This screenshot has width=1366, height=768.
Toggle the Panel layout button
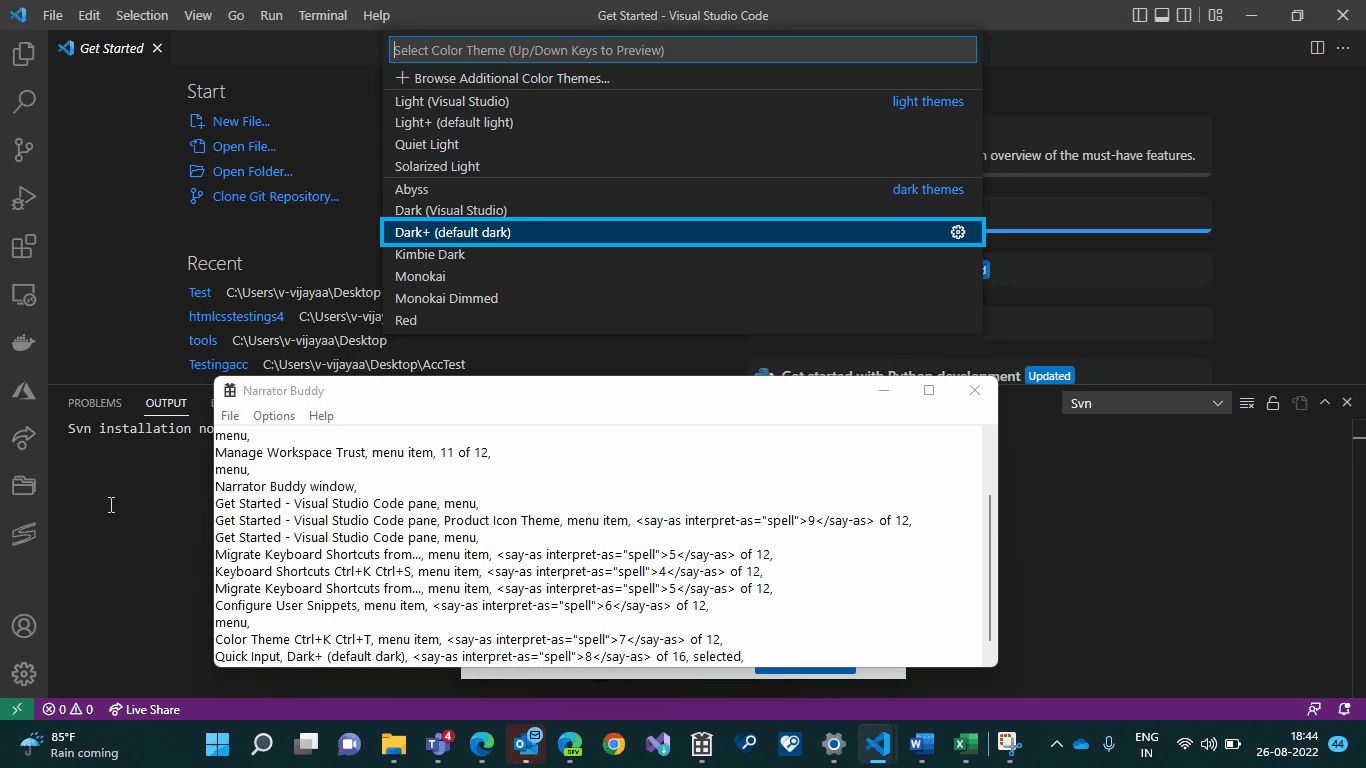1162,15
